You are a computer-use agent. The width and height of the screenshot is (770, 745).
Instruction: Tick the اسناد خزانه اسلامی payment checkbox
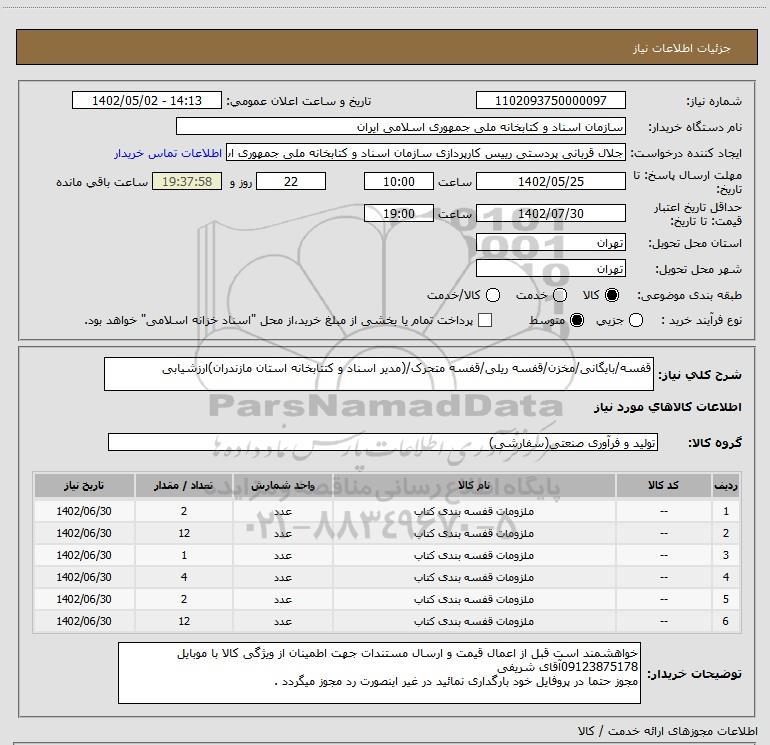485,320
